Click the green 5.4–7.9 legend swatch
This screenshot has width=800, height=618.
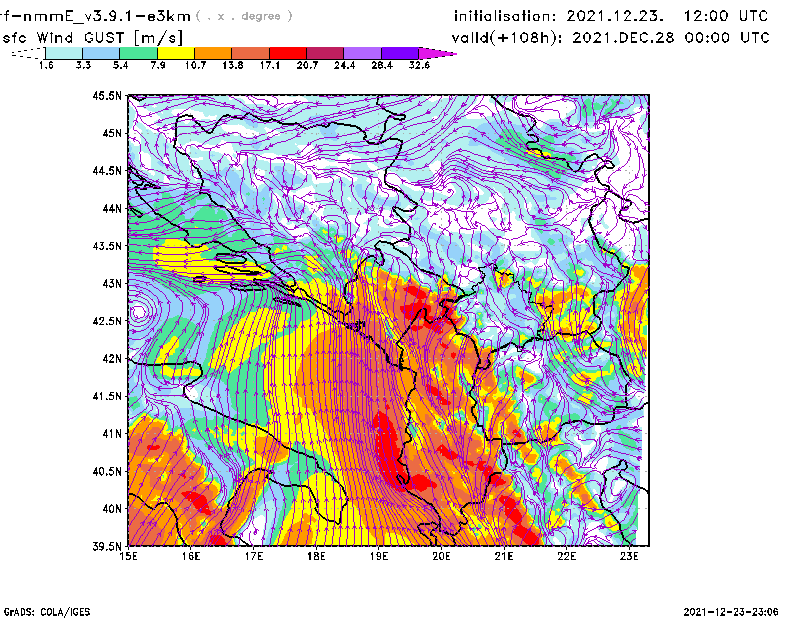click(x=138, y=53)
